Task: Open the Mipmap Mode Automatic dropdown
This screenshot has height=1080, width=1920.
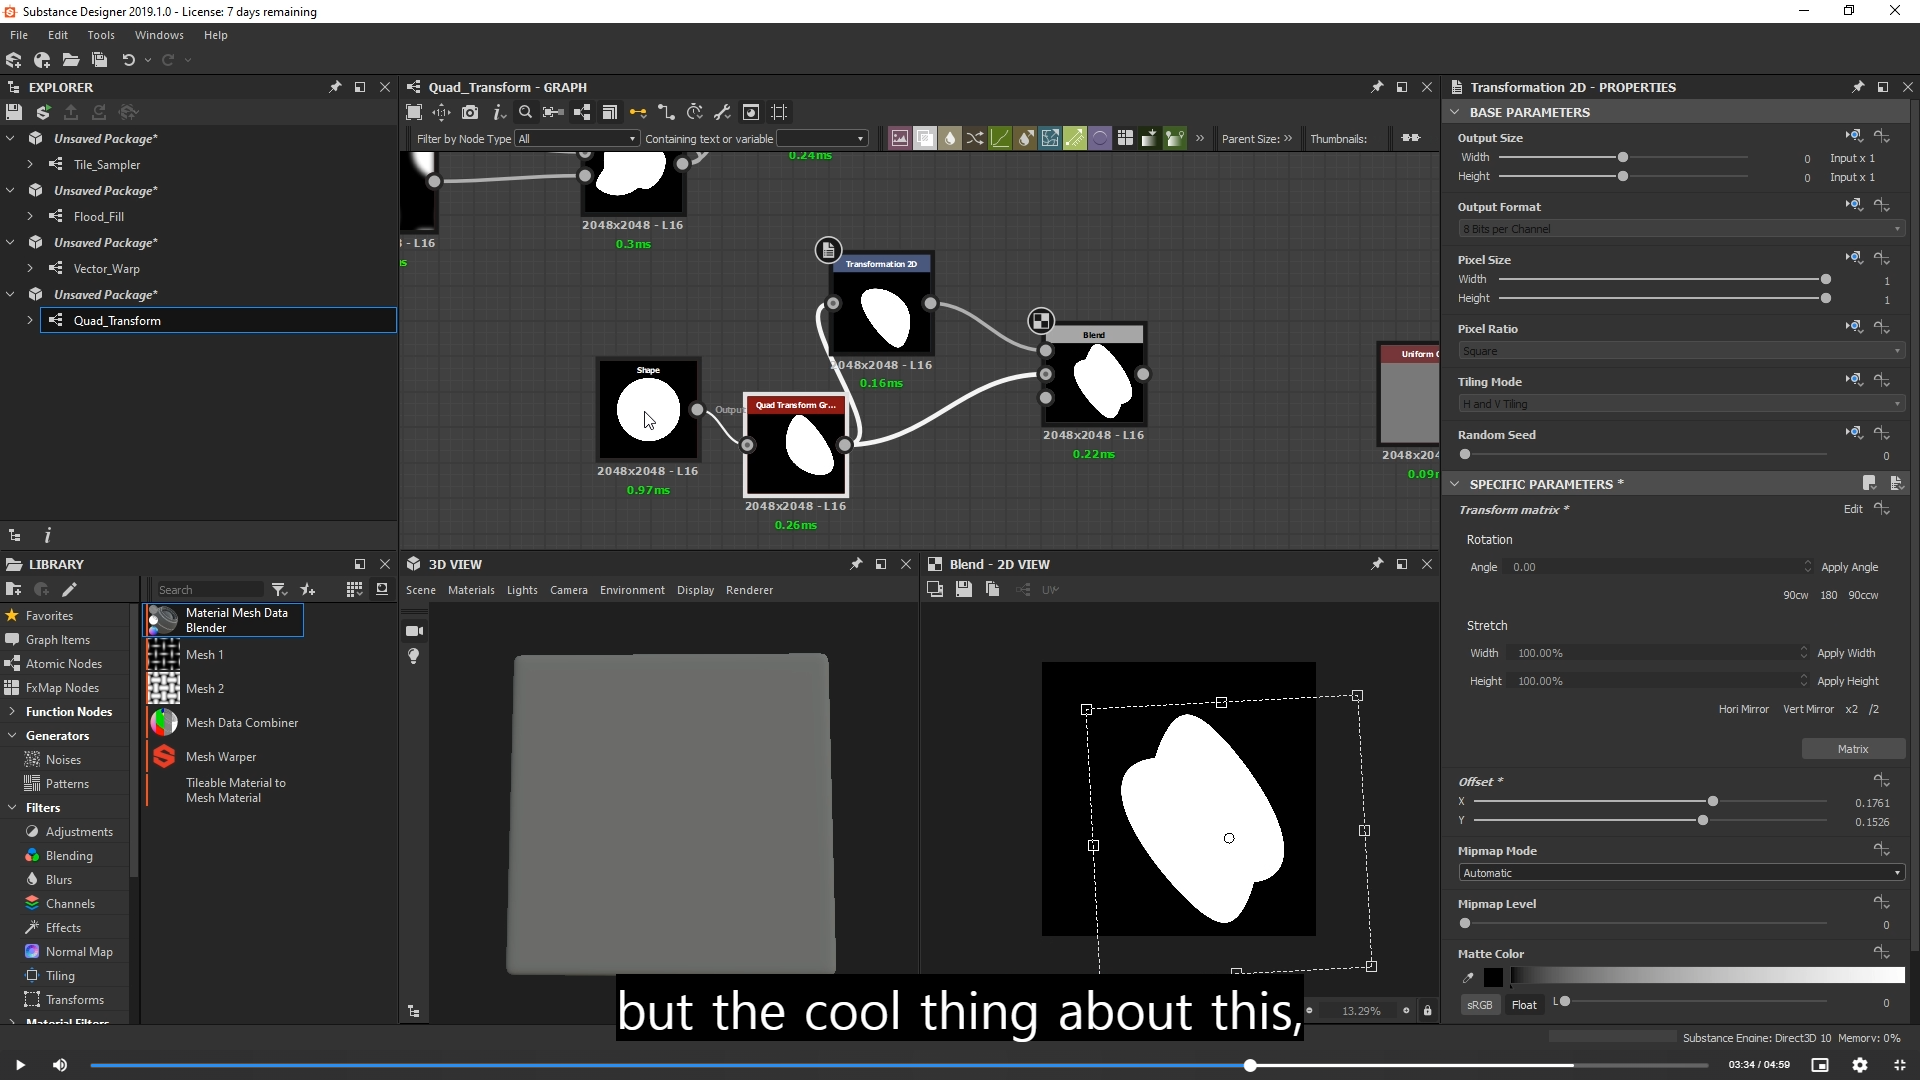Action: tap(1680, 873)
